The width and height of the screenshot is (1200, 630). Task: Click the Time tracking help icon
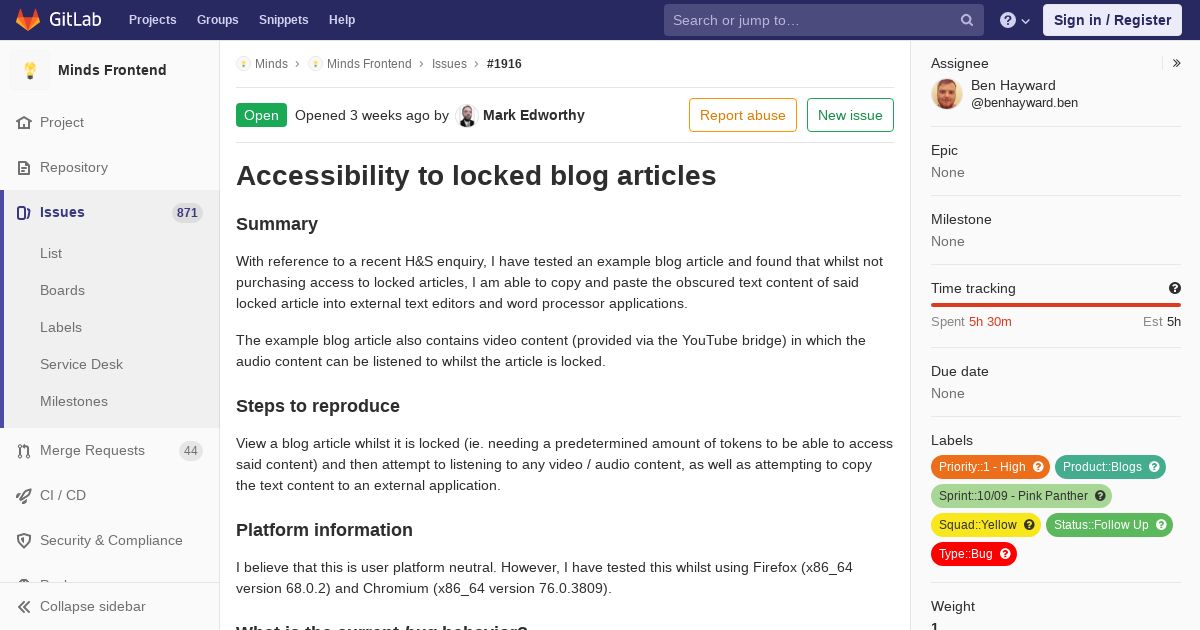tap(1175, 288)
